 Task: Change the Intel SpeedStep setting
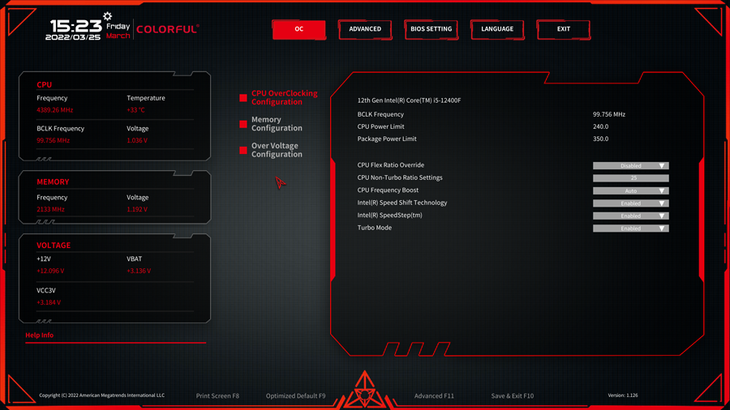click(x=630, y=216)
